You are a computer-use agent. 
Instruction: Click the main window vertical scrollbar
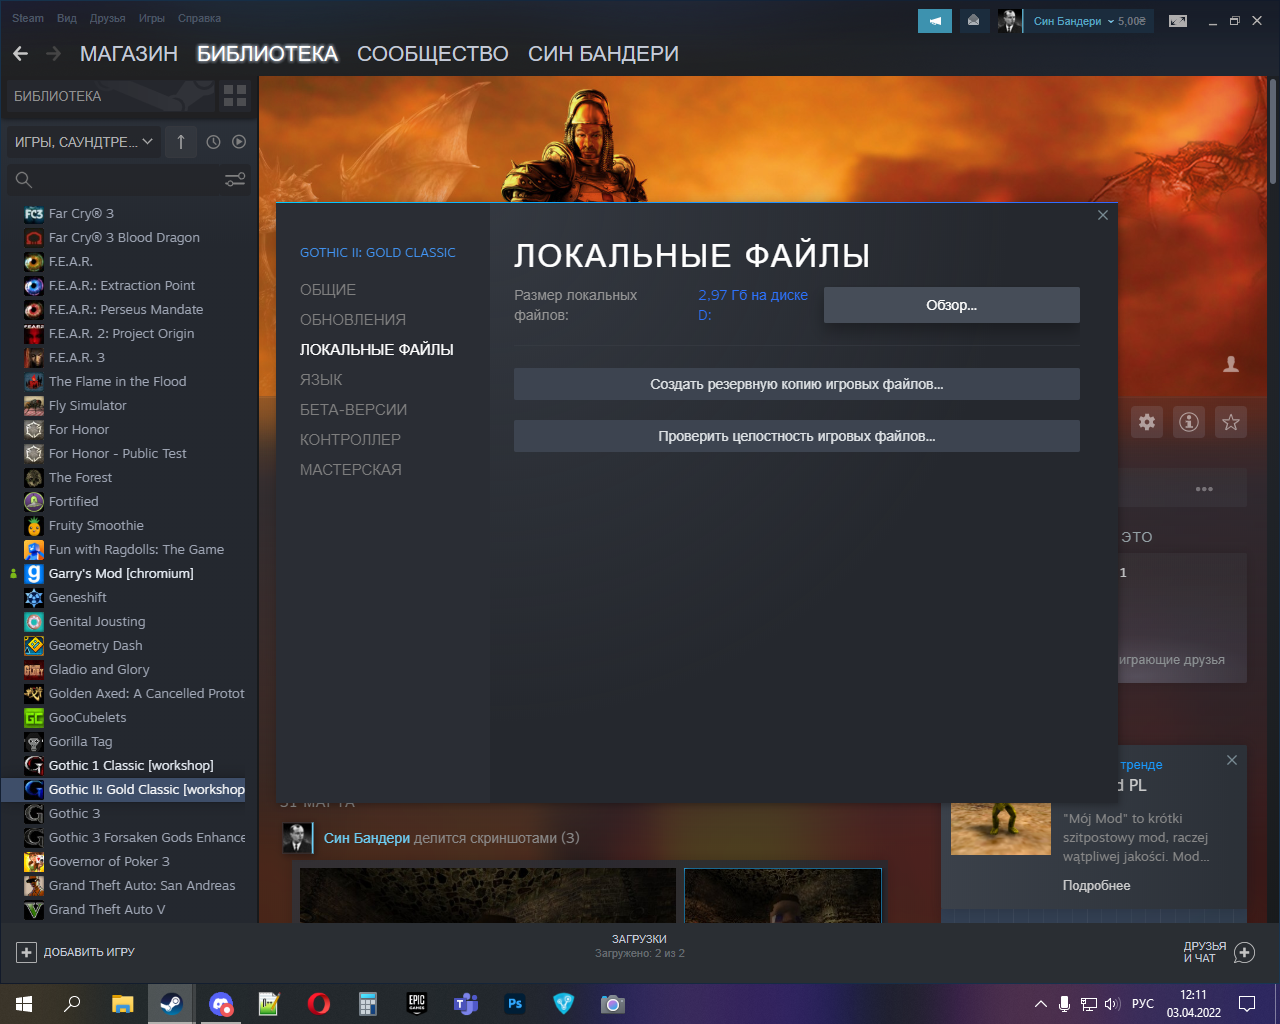(1273, 130)
